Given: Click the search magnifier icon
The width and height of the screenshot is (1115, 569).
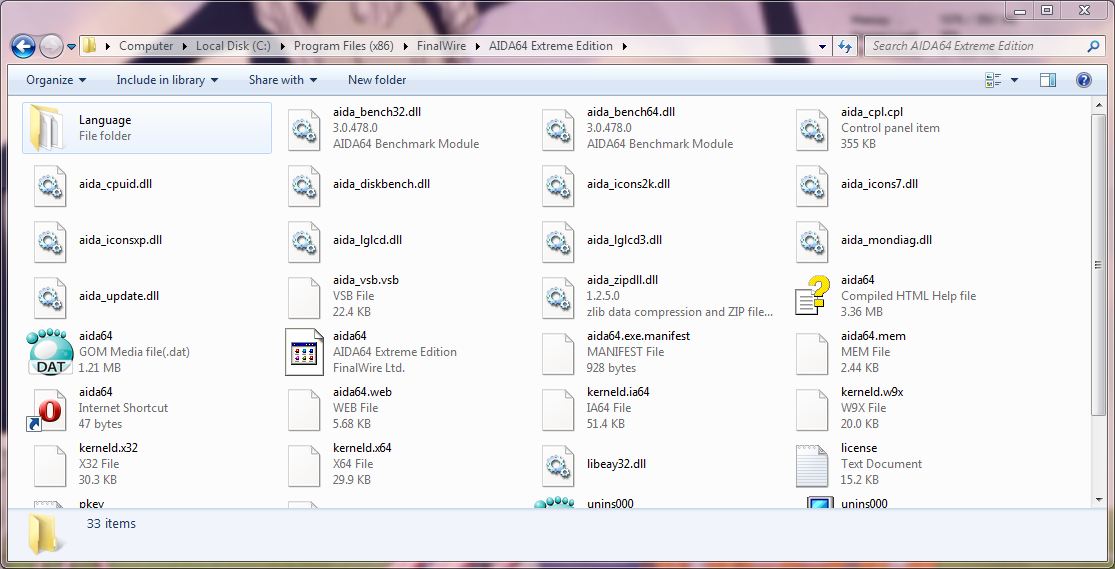Looking at the screenshot, I should tap(1093, 46).
